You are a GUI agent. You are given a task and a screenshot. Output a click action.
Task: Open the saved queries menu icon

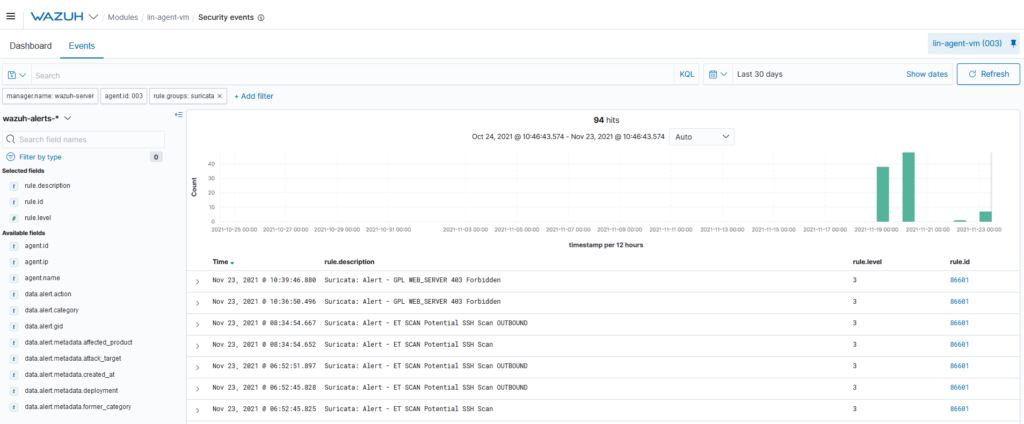pos(17,74)
